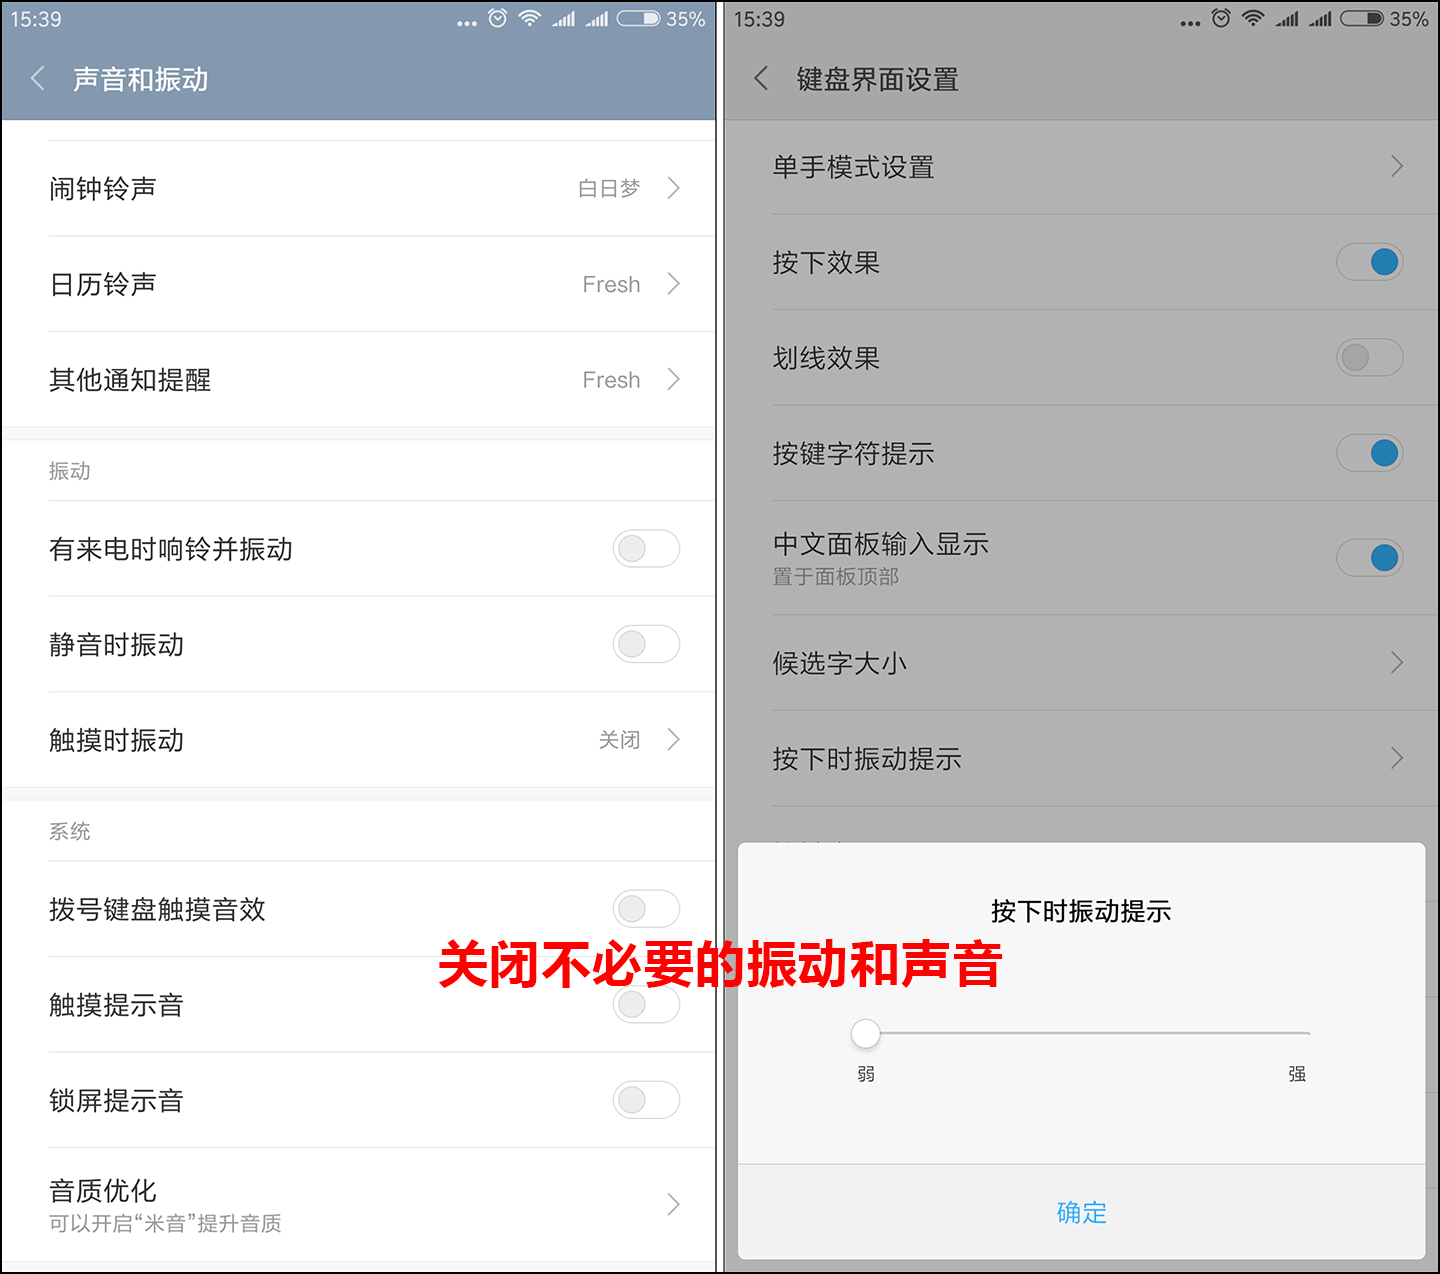Viewport: 1440px width, 1274px height.
Task: Tap 强 label at slider end
Action: point(1297,1074)
